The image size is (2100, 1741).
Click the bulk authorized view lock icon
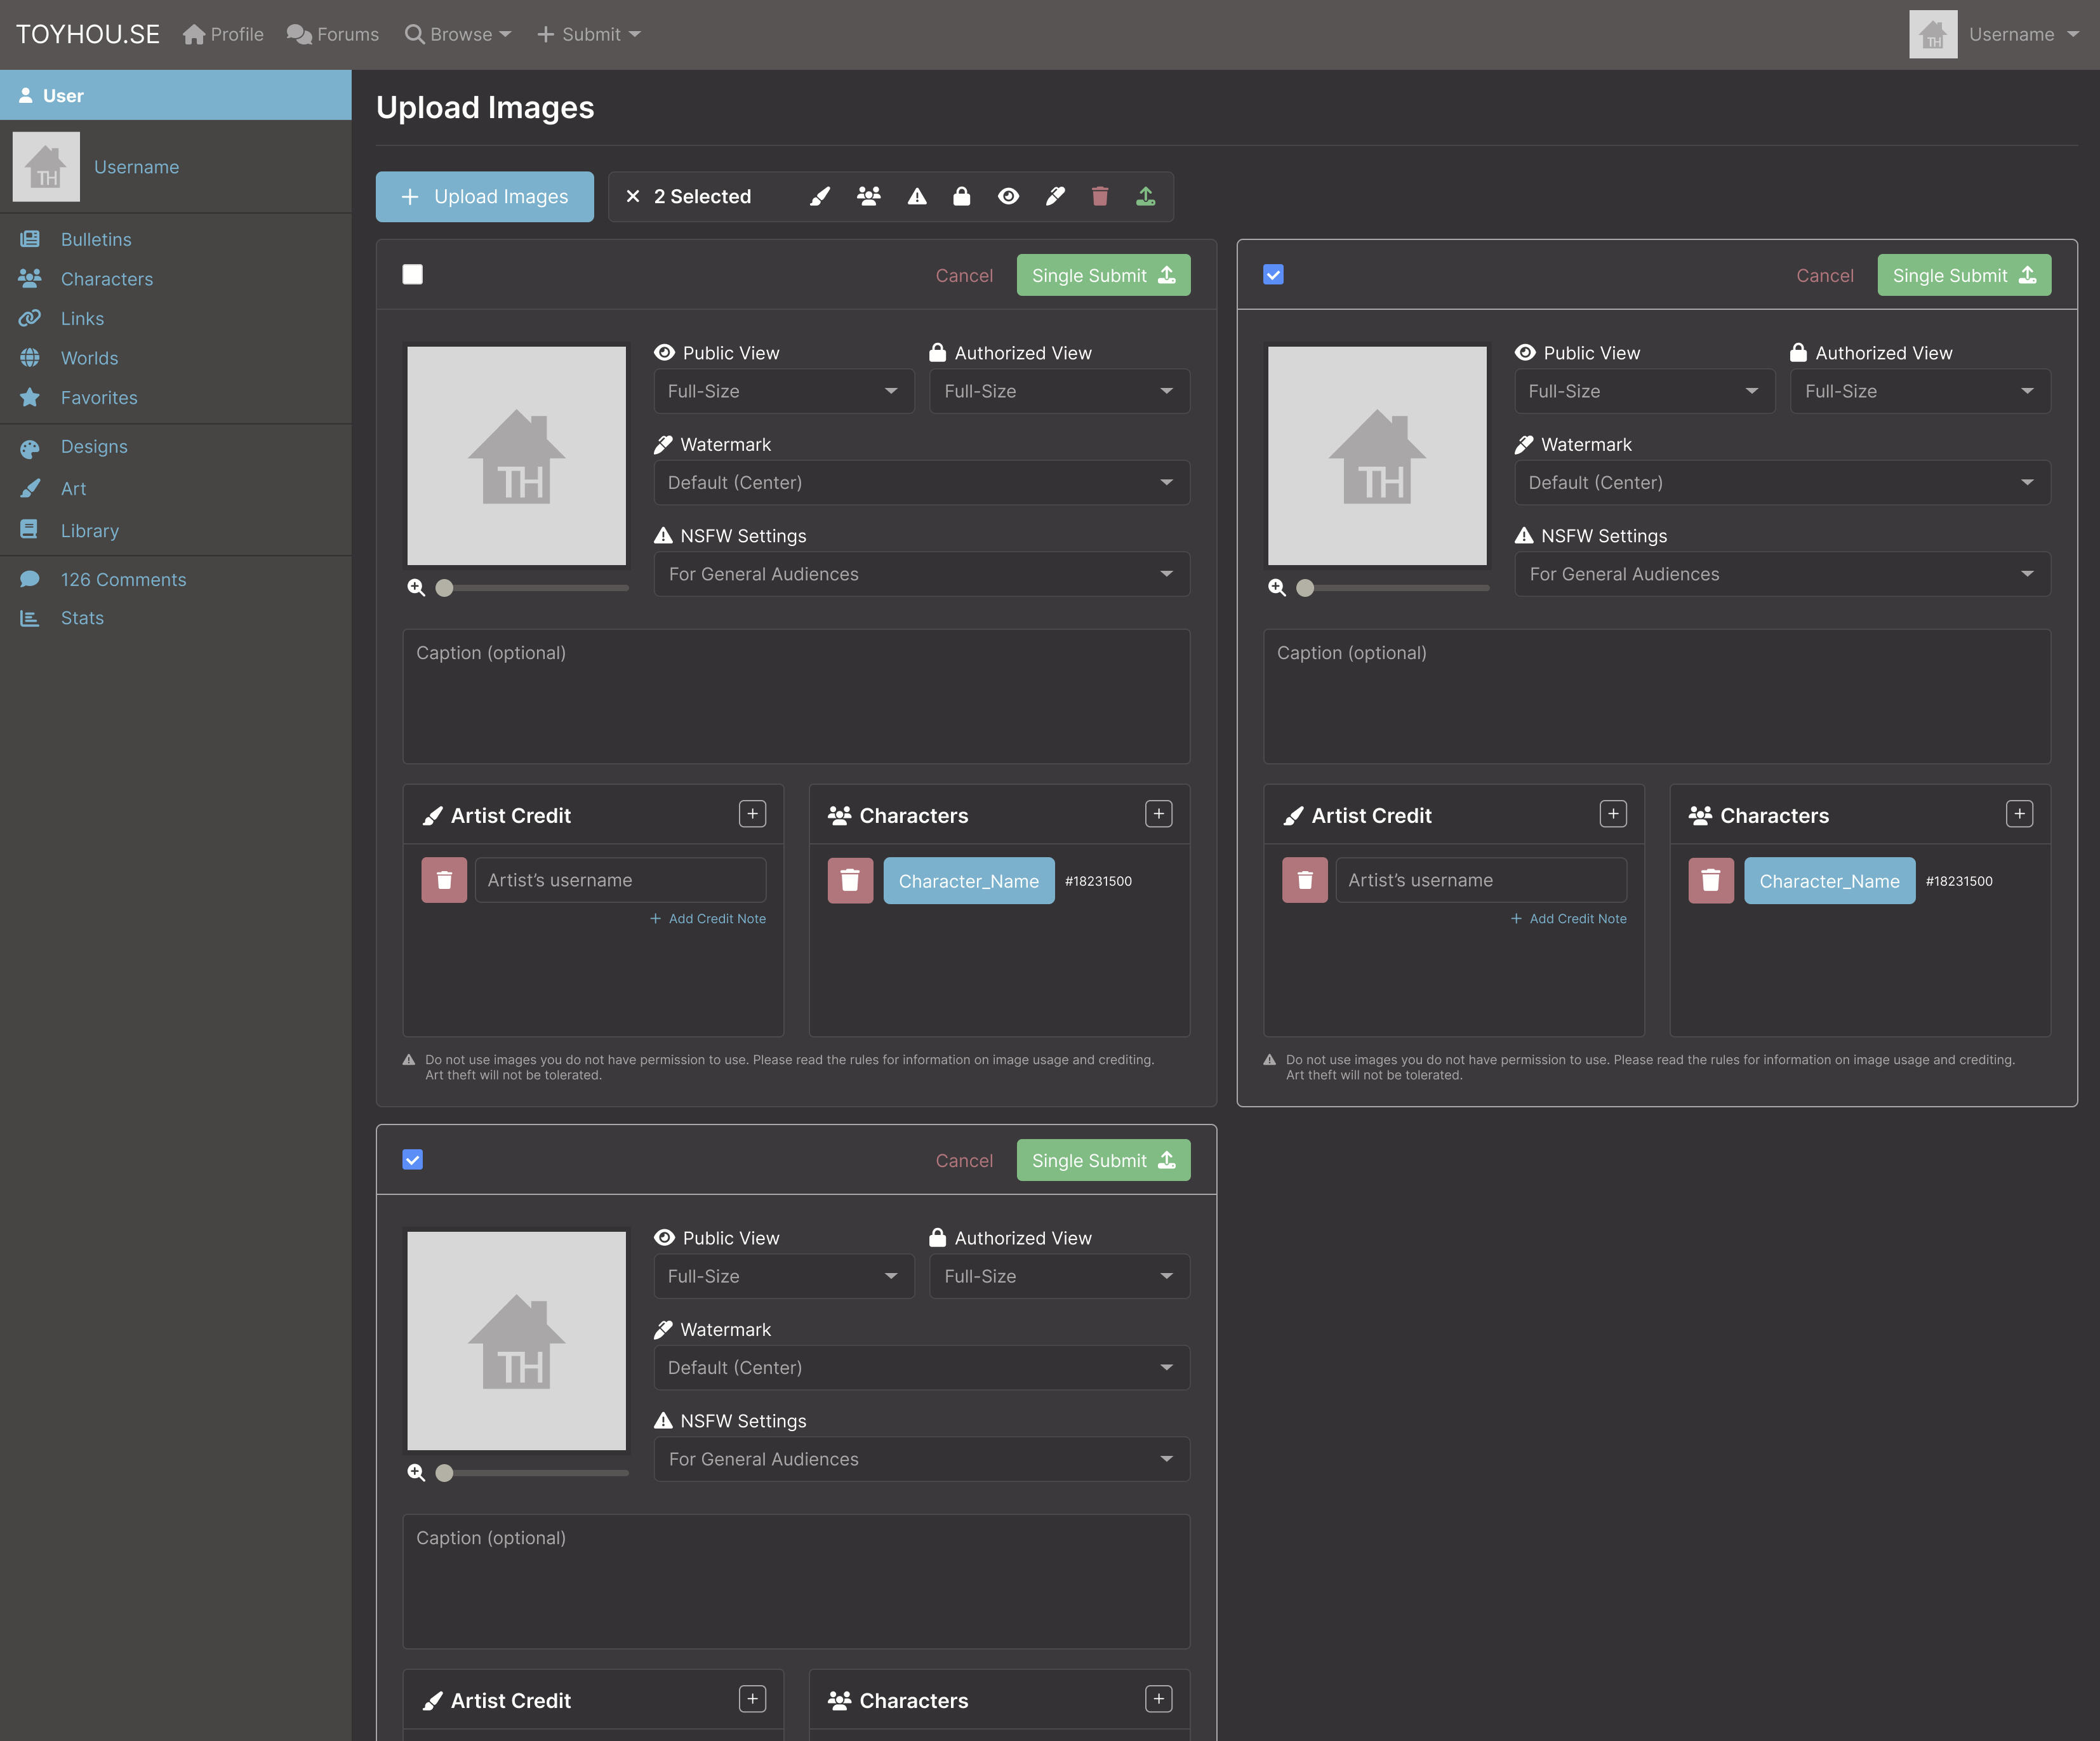pos(961,197)
